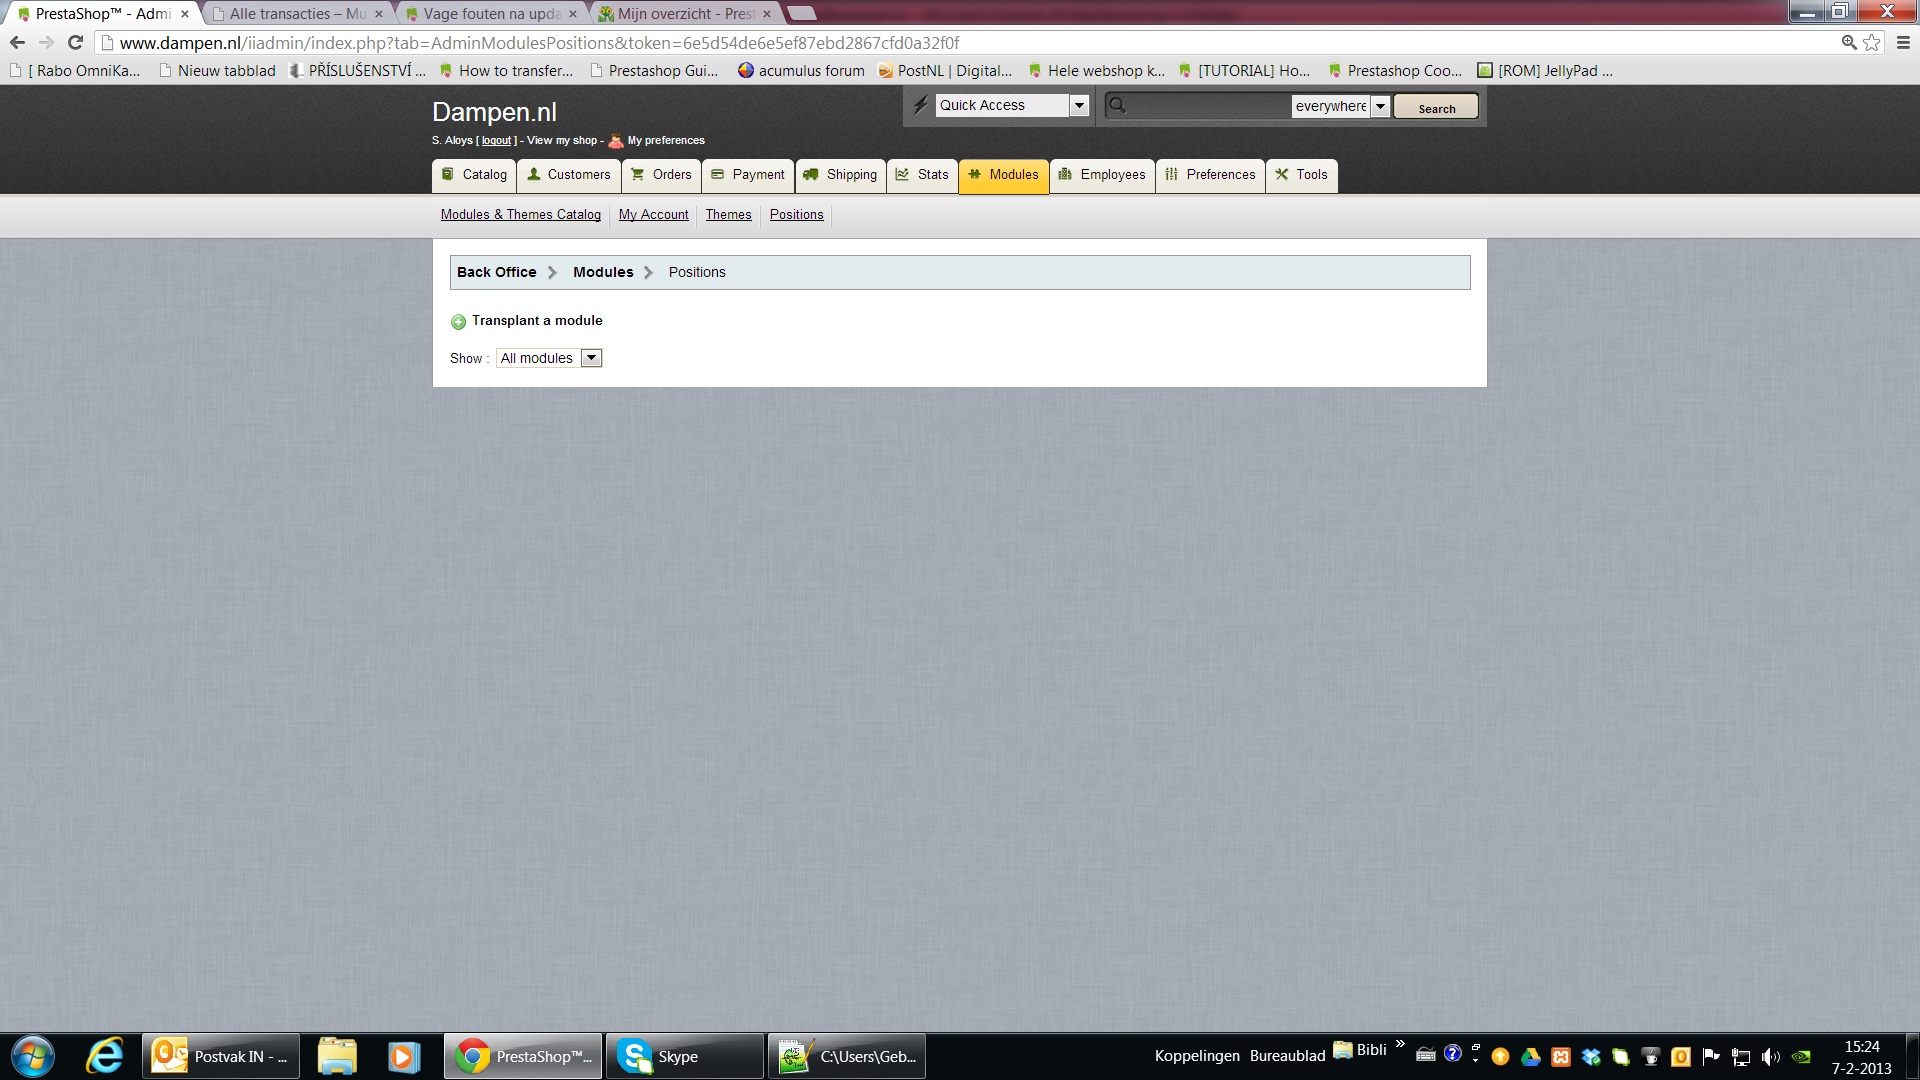Open the Orders admin tab
The height and width of the screenshot is (1080, 1920).
point(661,175)
